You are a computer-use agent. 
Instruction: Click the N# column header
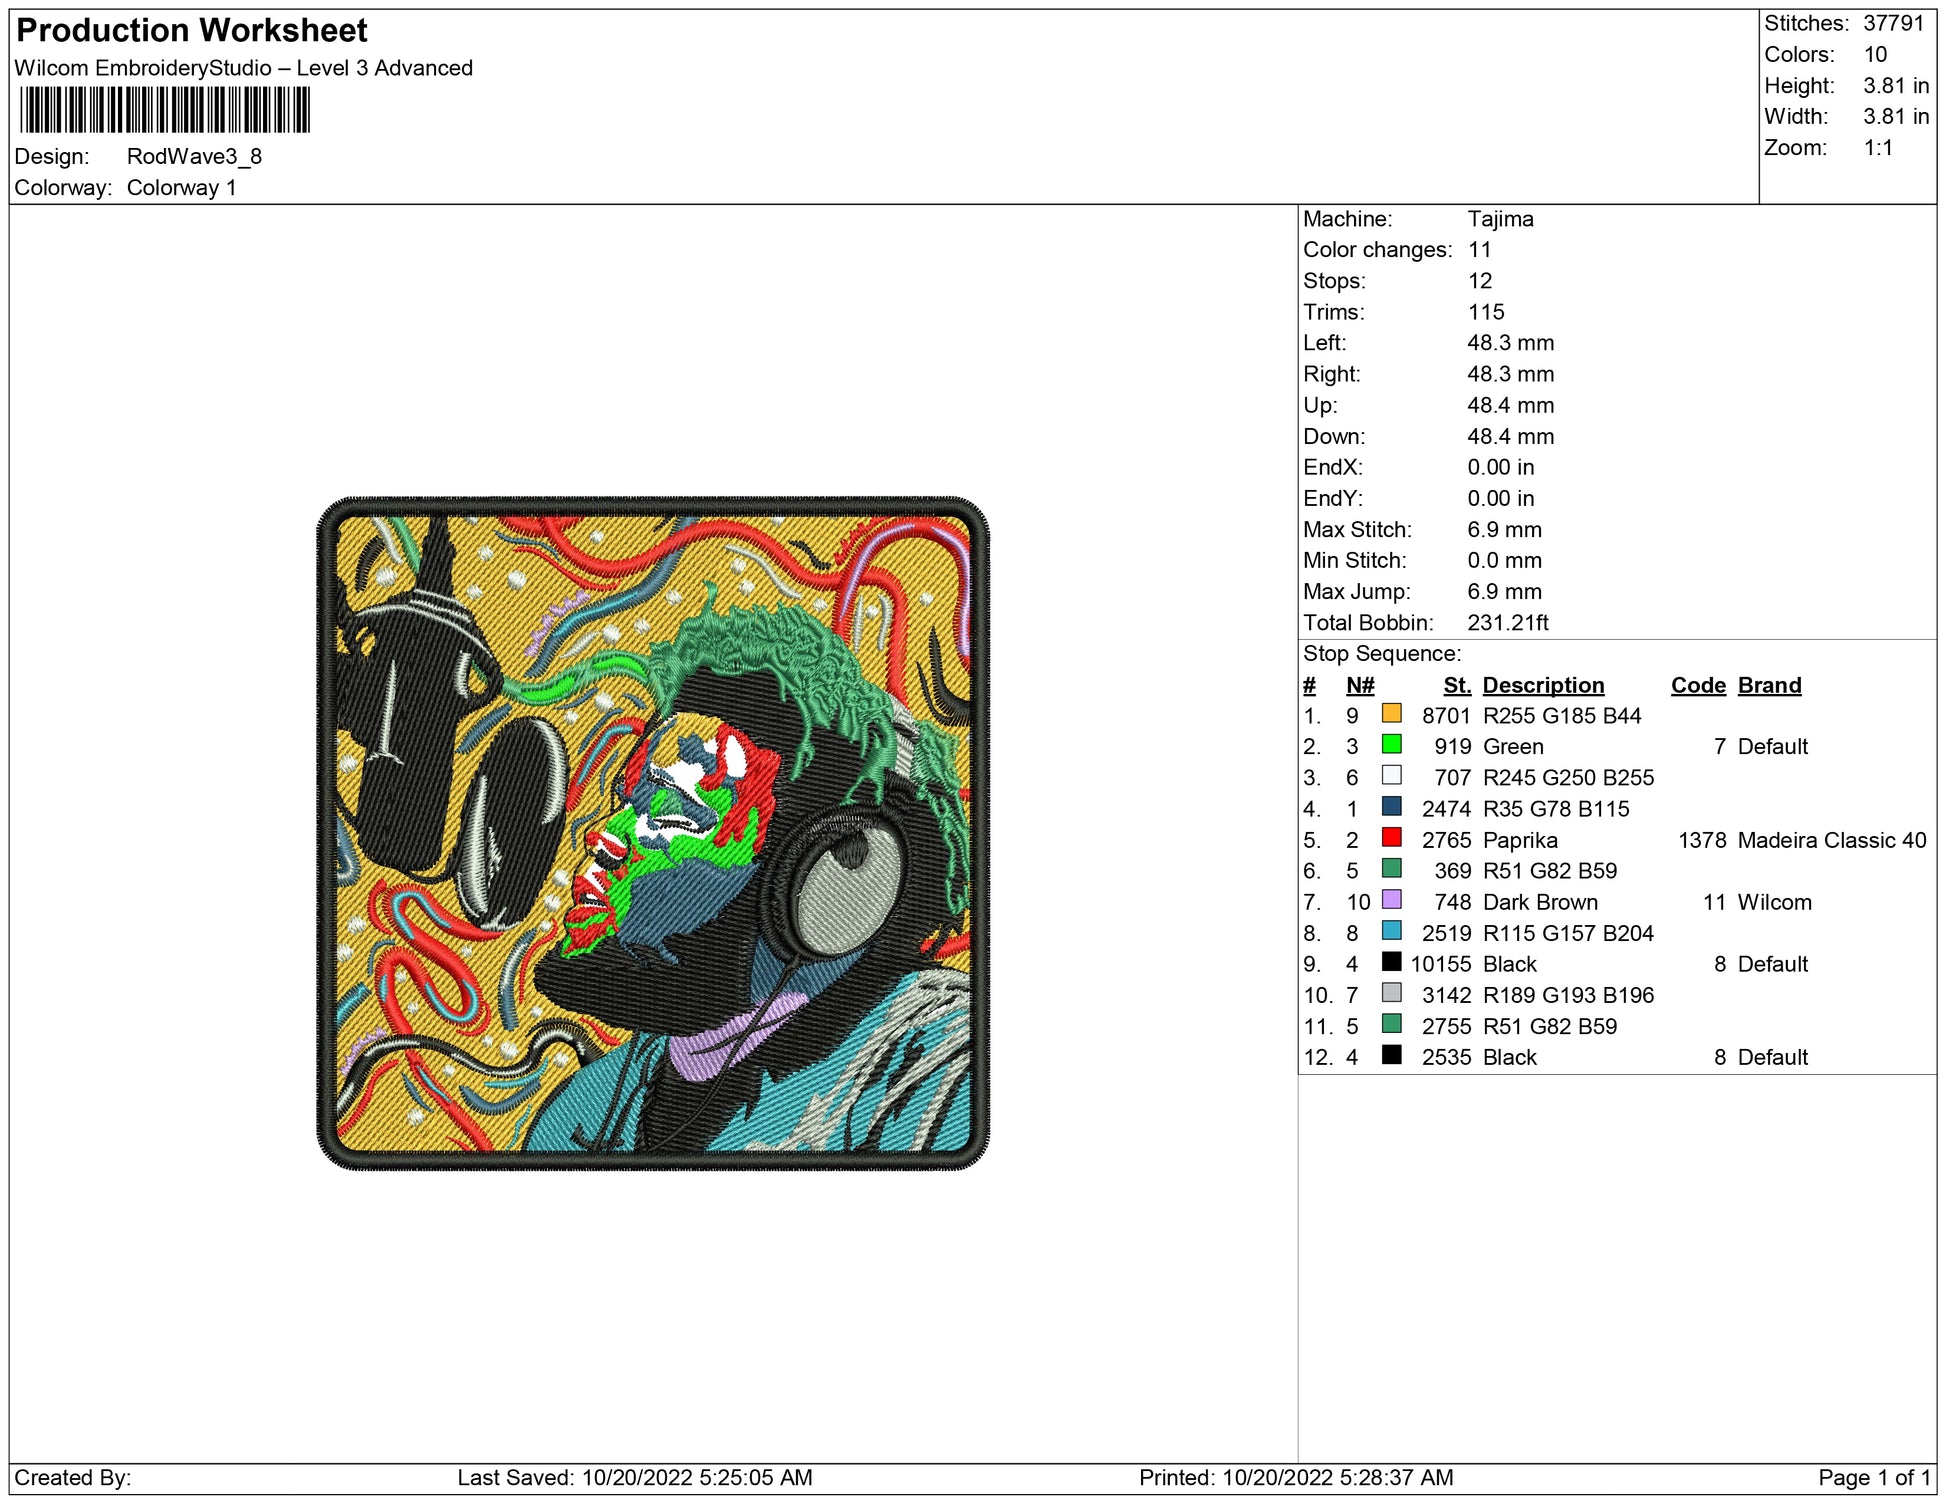click(1359, 685)
